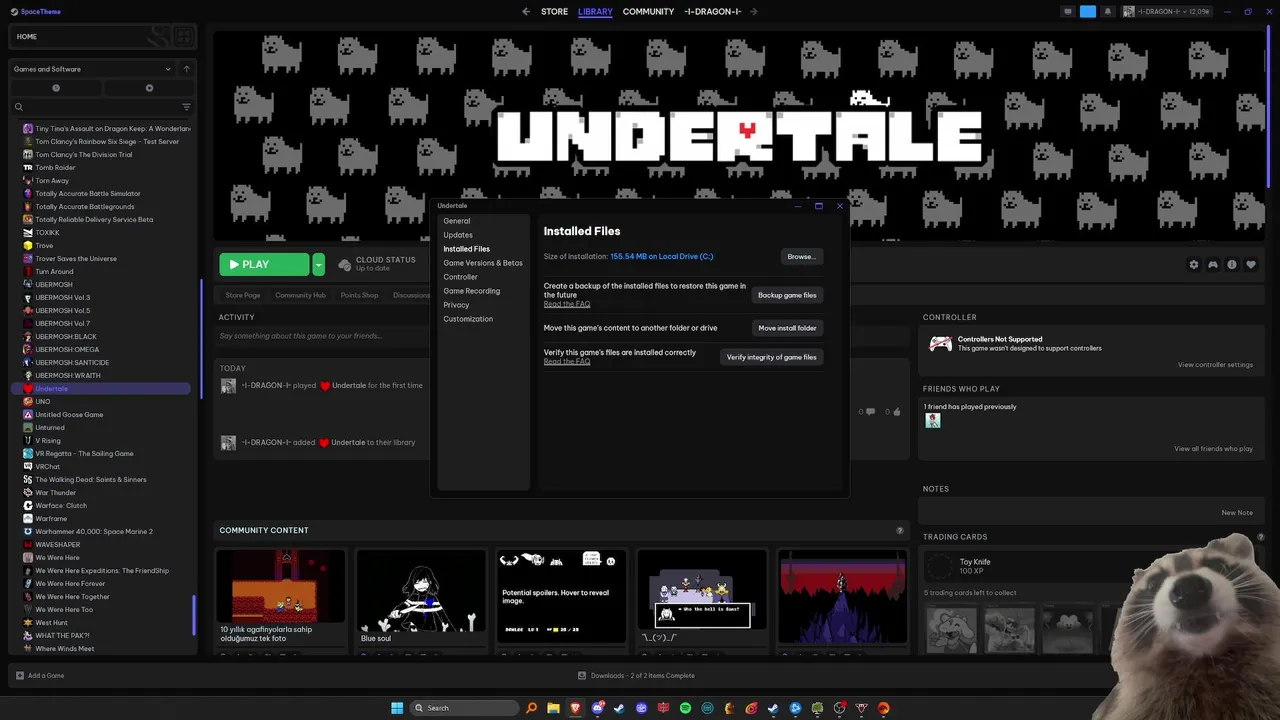The width and height of the screenshot is (1280, 720).
Task: Click the gray button left of the blue title bar button
Action: [x=1068, y=12]
